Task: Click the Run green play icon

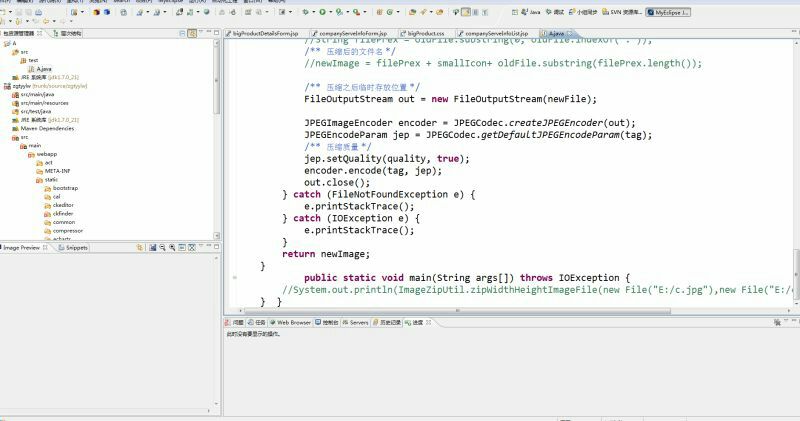Action: pos(322,12)
